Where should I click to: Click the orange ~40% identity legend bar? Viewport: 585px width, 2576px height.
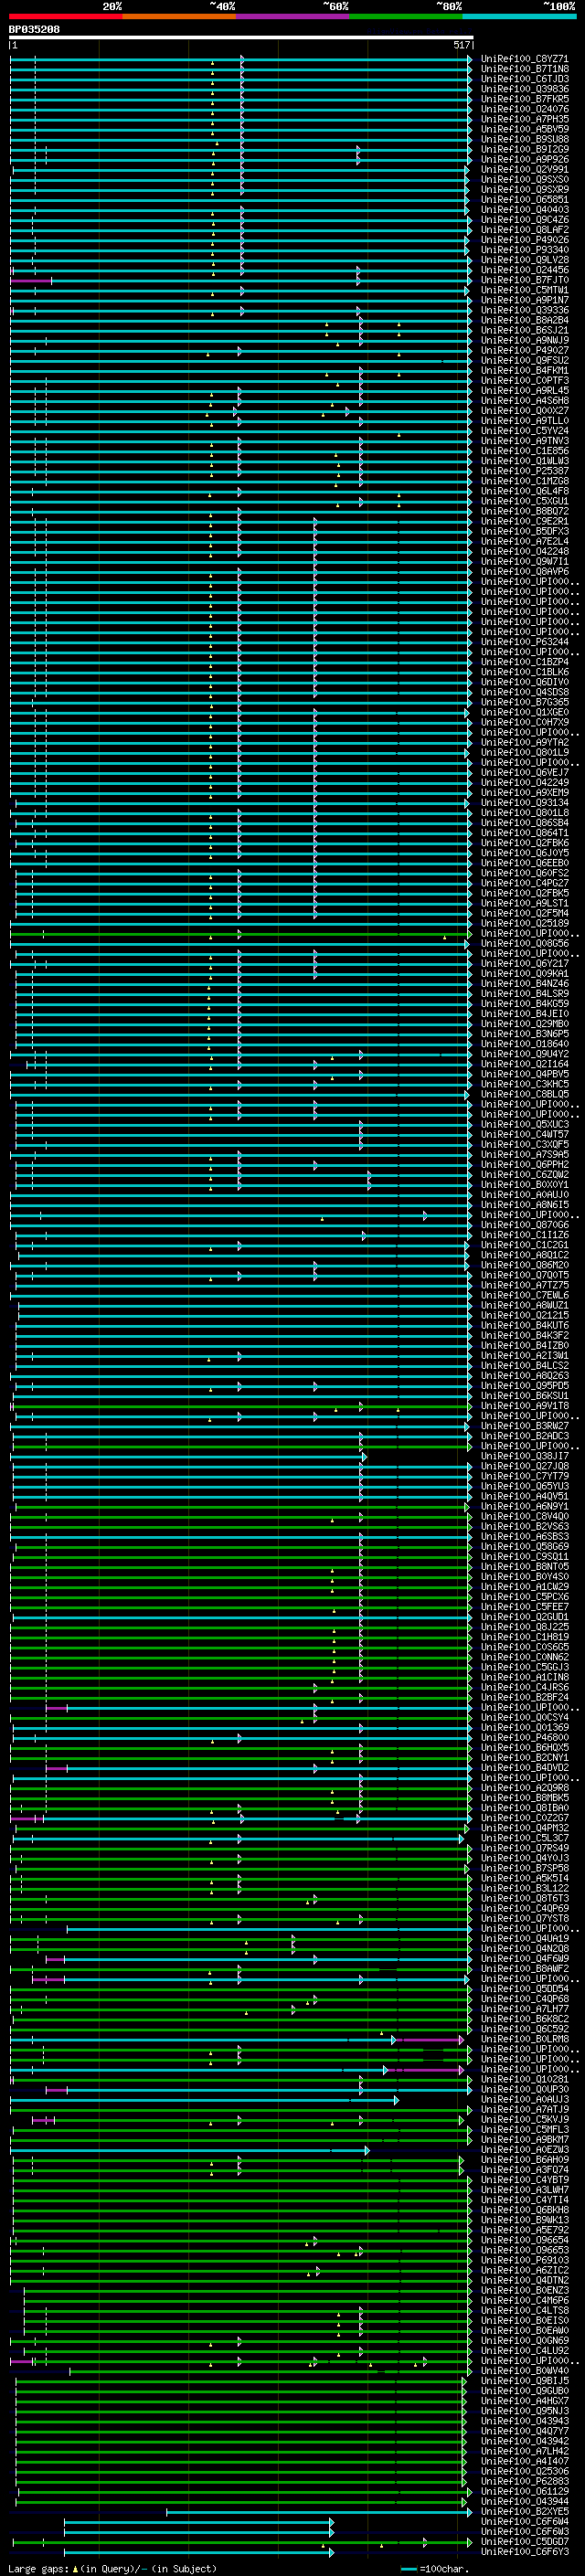(x=180, y=17)
